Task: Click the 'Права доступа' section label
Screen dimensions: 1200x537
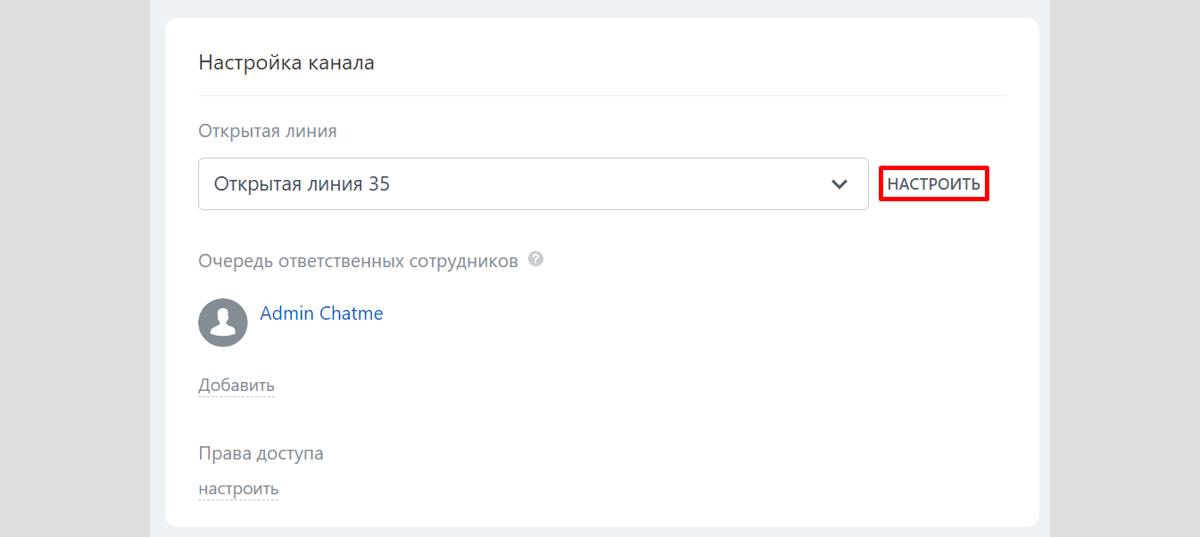Action: tap(260, 453)
